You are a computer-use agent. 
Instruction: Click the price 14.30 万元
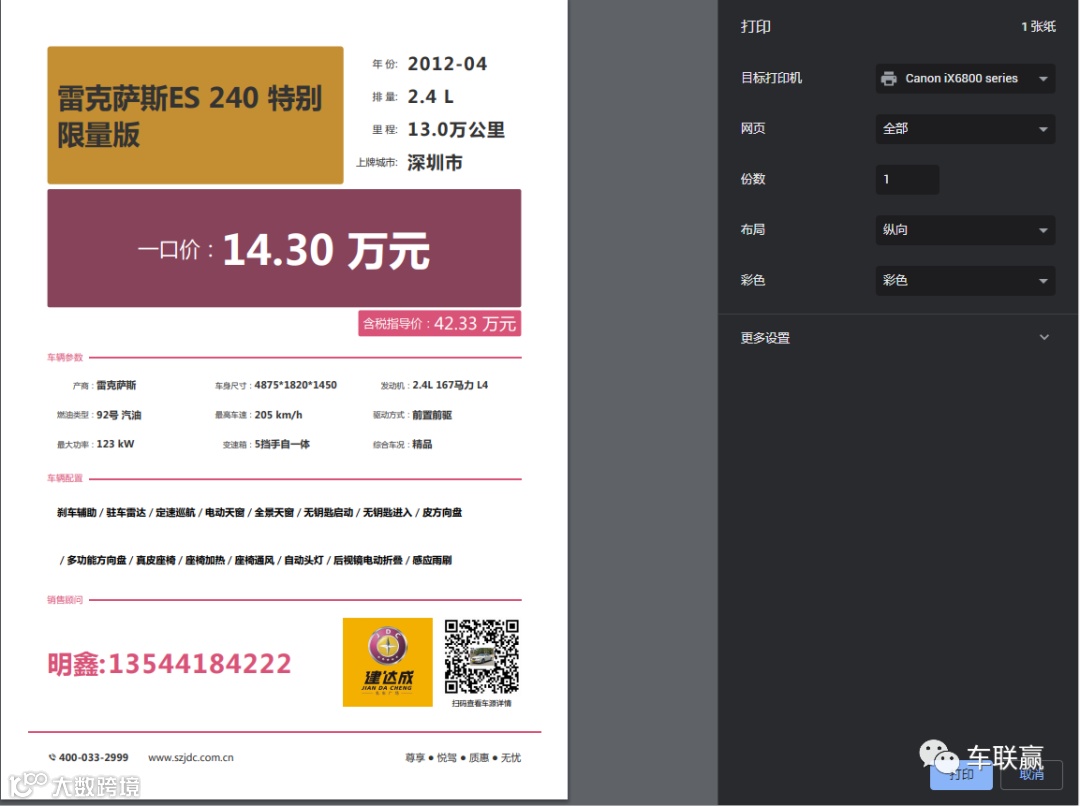326,249
